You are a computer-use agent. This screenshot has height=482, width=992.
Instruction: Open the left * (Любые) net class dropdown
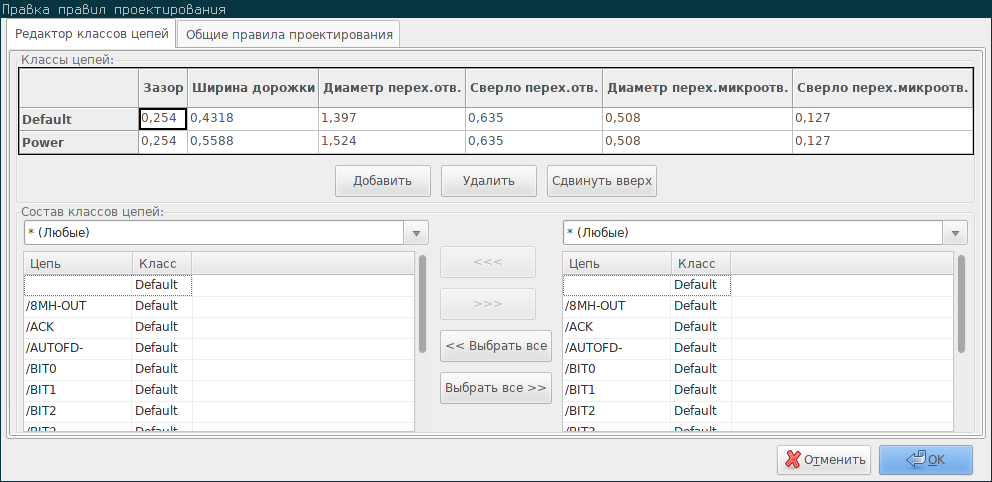[226, 233]
